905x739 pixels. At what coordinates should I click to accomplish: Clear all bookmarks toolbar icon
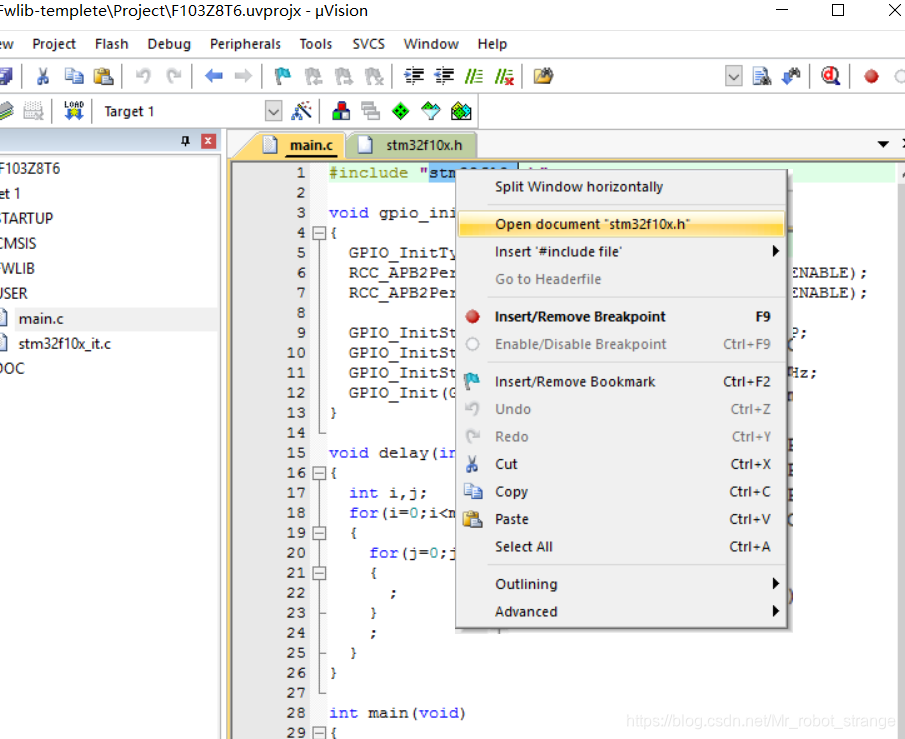coord(373,76)
